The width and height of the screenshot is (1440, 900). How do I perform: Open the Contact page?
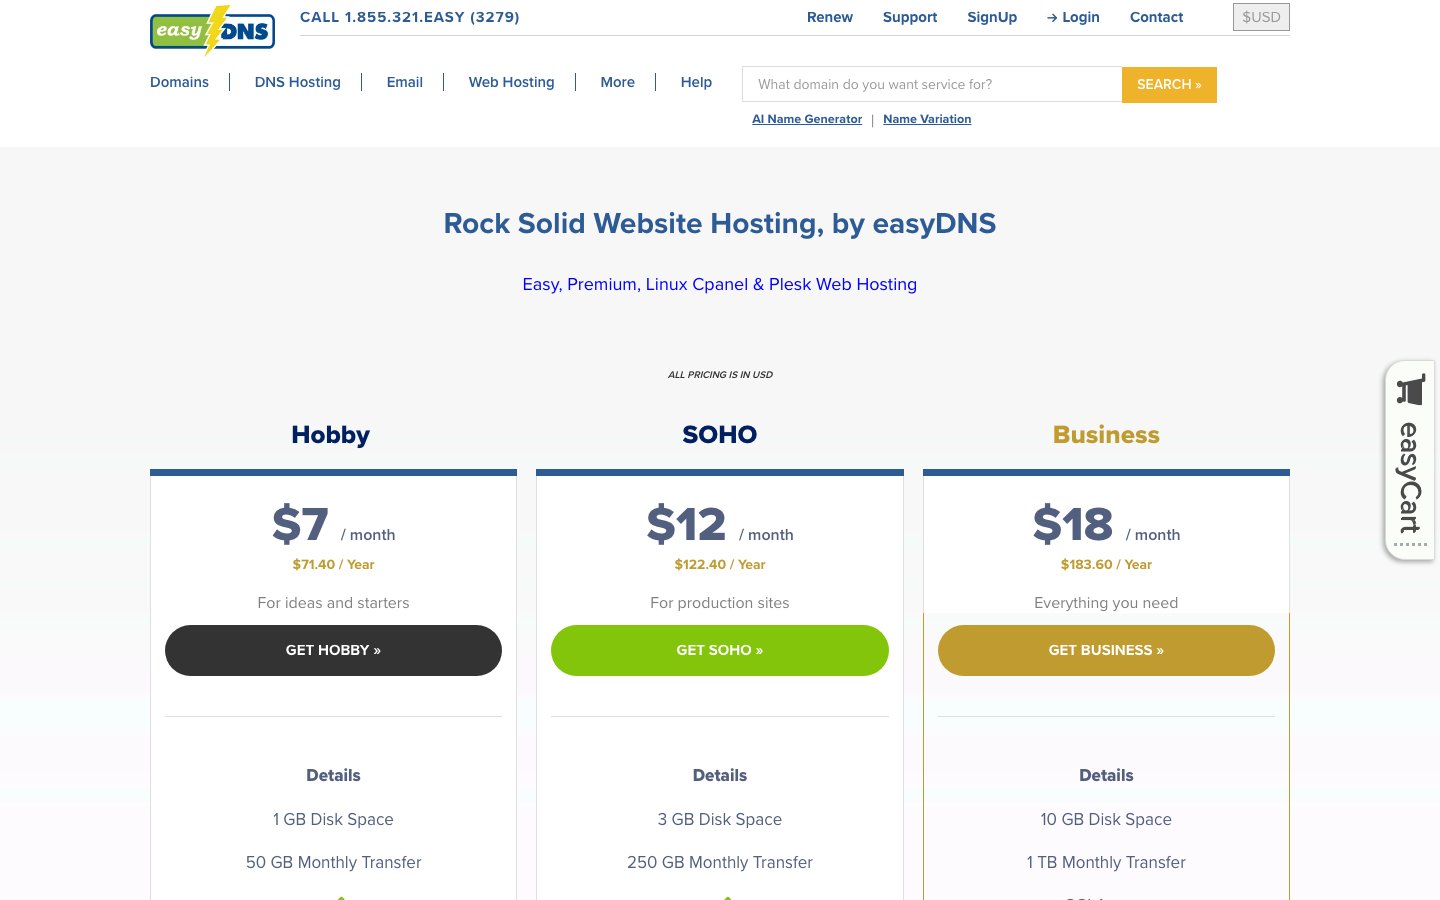point(1156,17)
